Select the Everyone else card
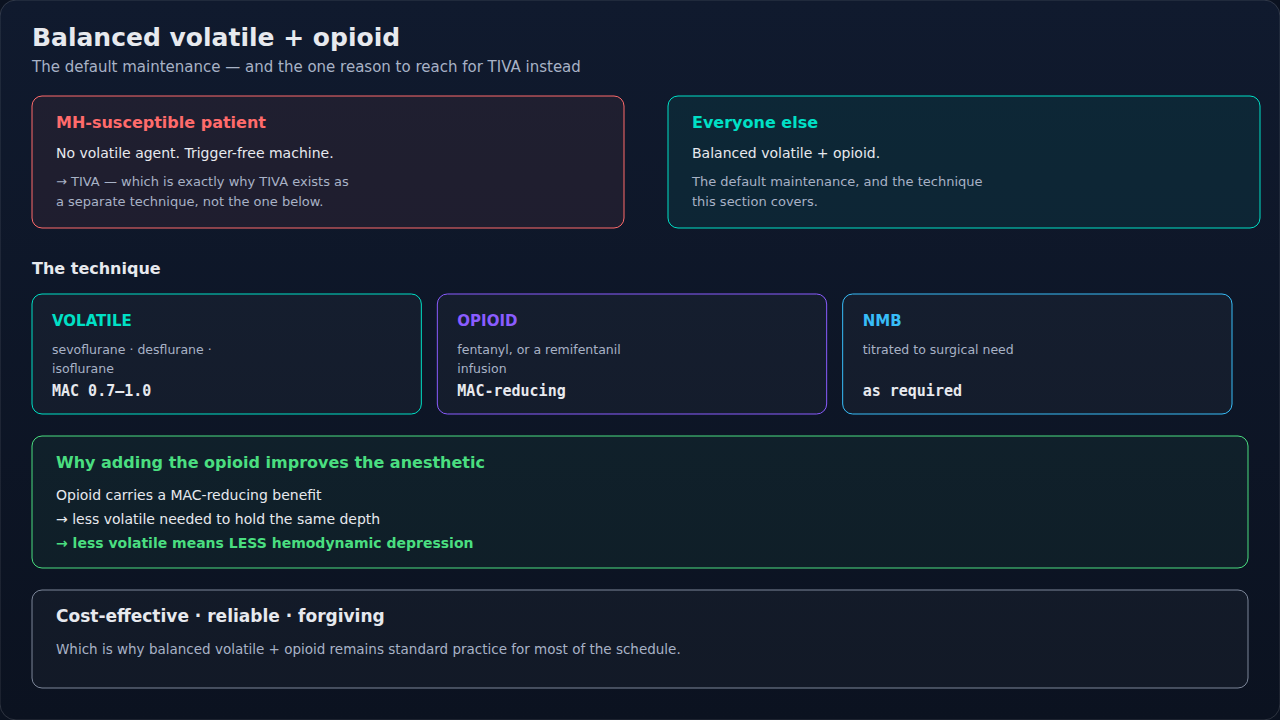Image resolution: width=1280 pixels, height=720 pixels. coord(964,162)
